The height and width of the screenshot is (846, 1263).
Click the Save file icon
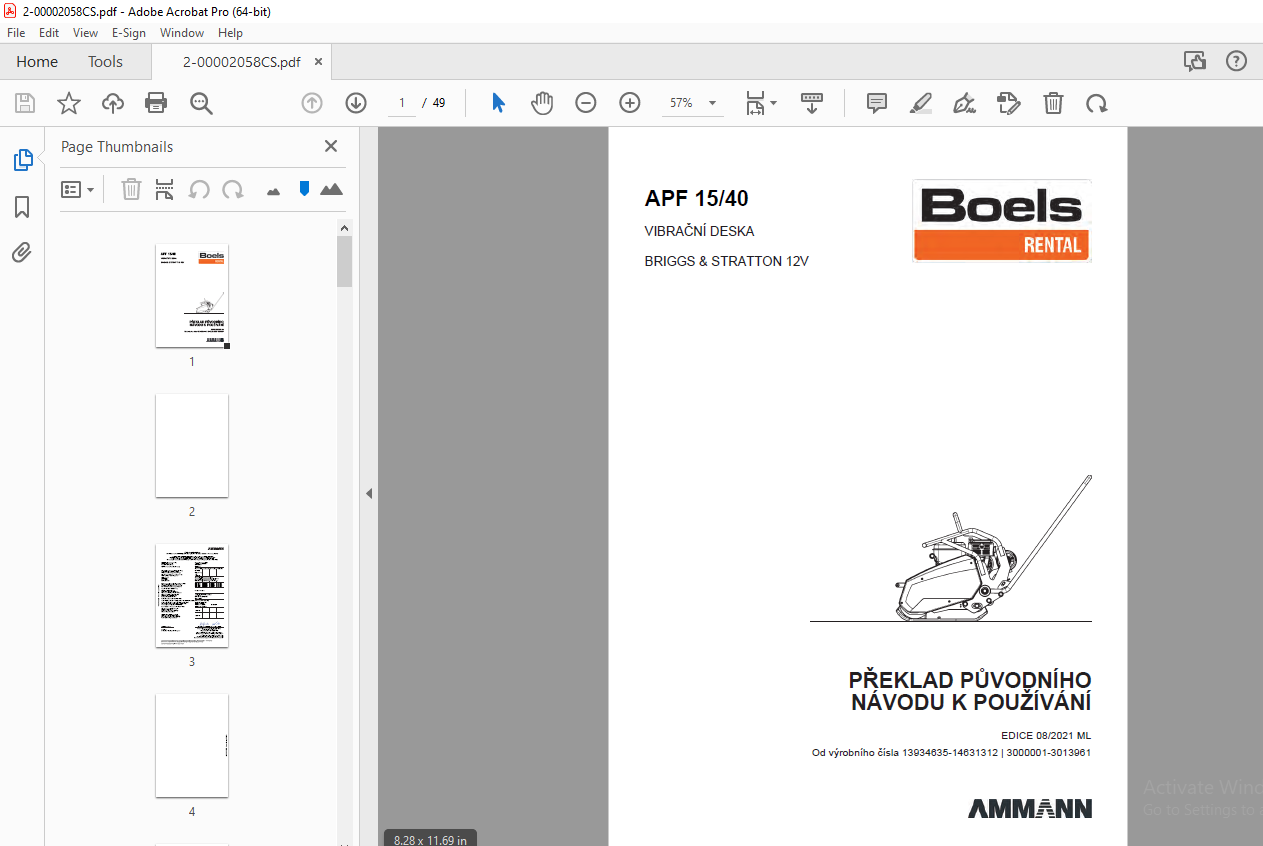click(x=25, y=103)
